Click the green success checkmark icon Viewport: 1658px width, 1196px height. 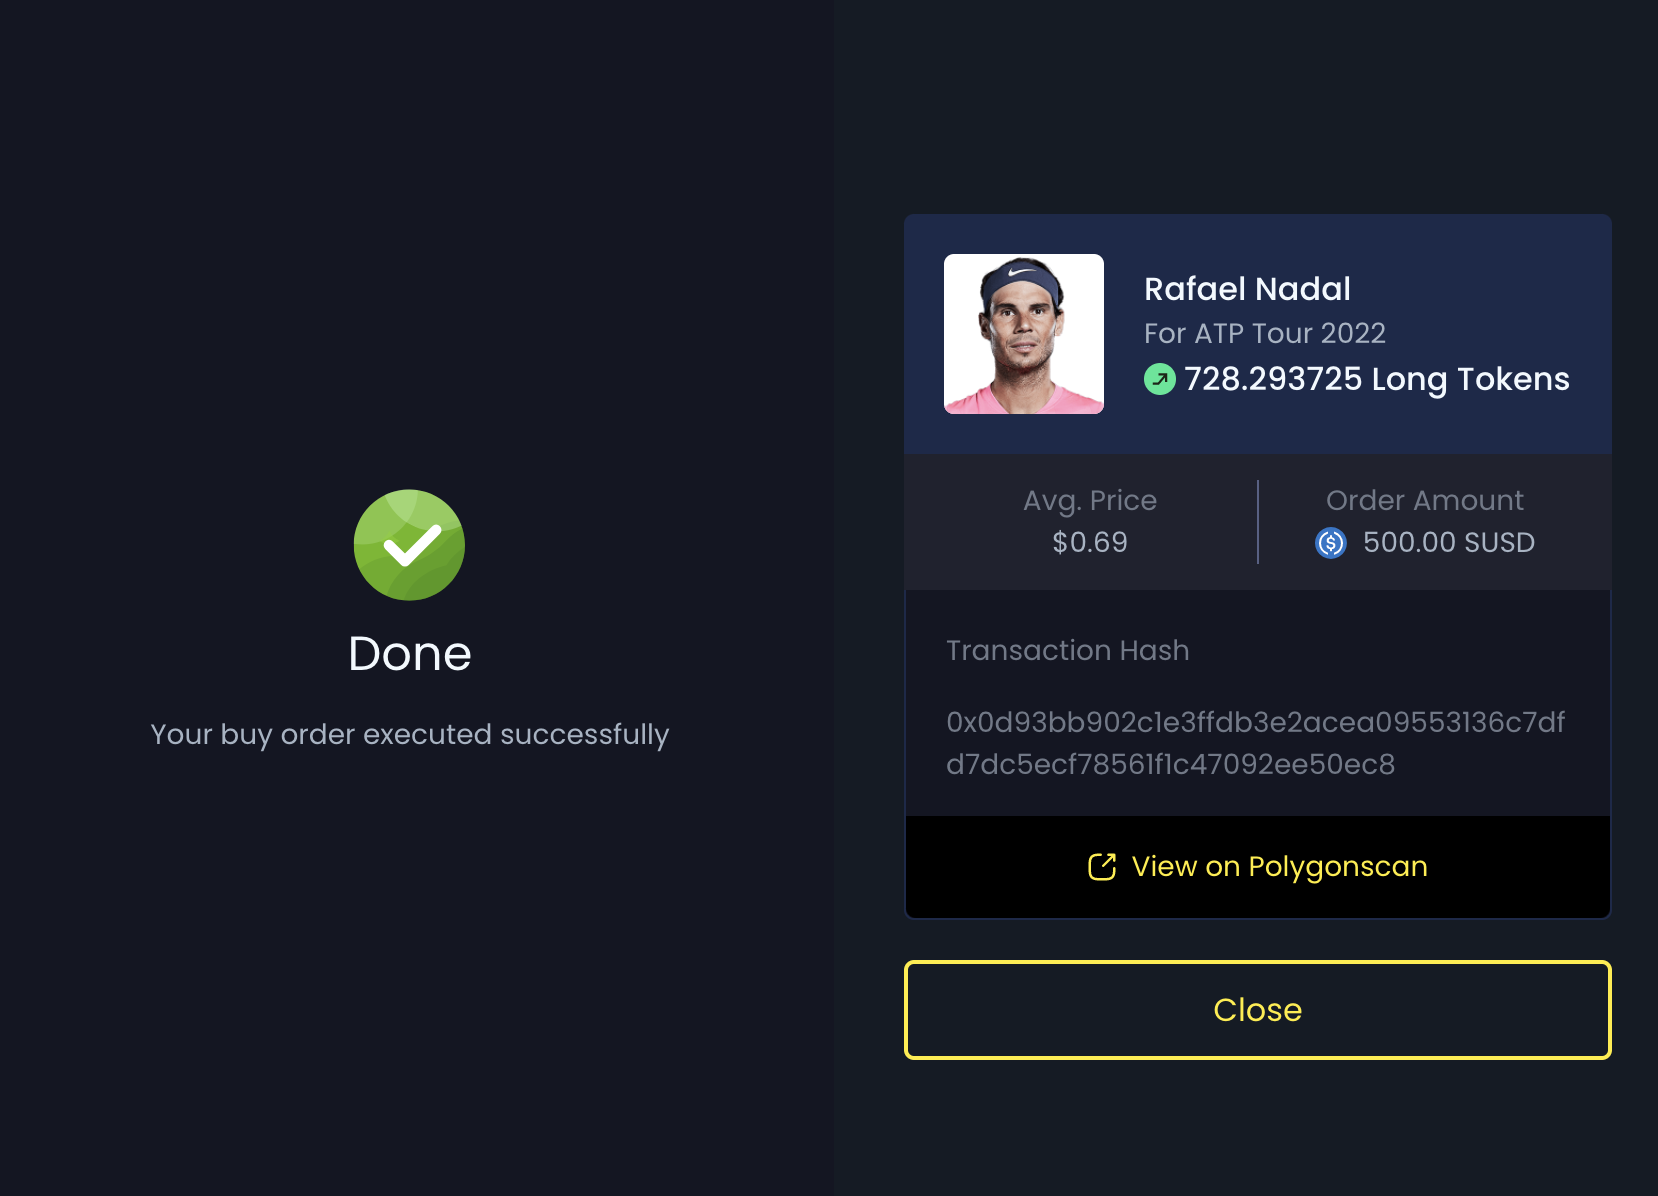click(x=409, y=545)
